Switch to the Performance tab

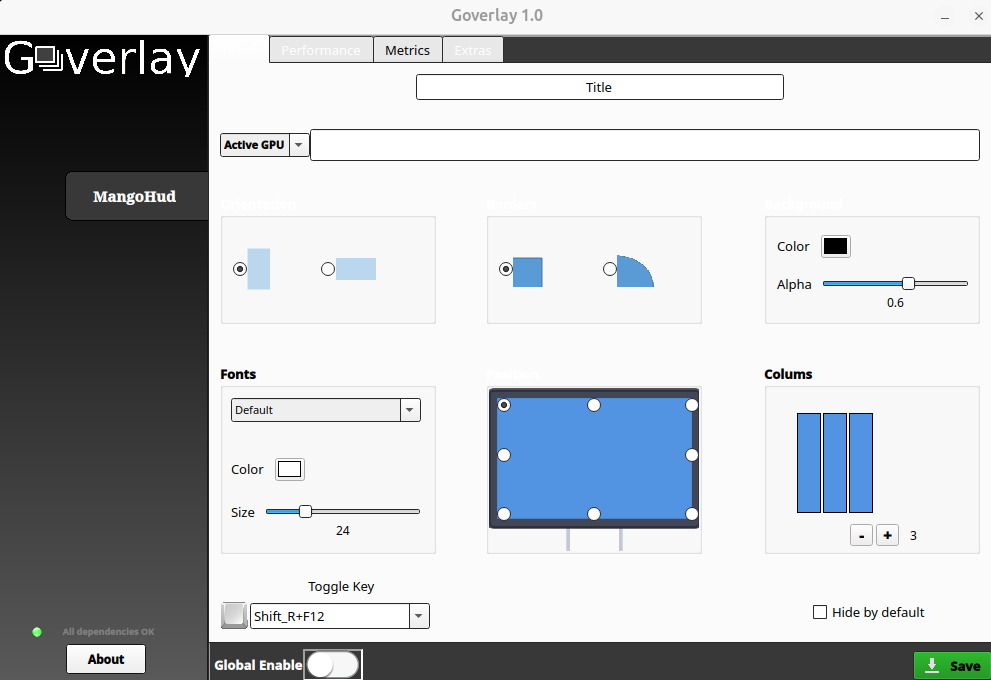[x=321, y=50]
